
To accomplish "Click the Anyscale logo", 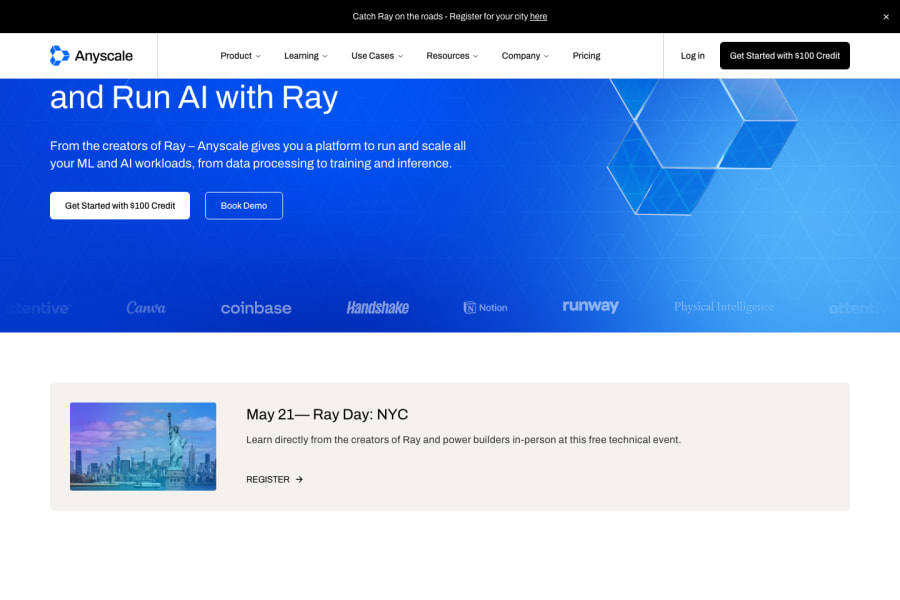I will tap(92, 55).
